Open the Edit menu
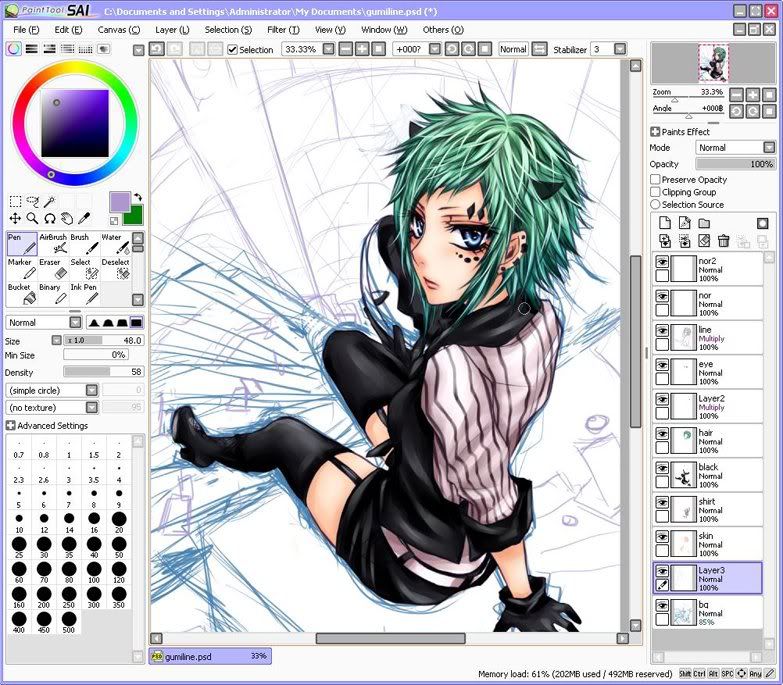 pyautogui.click(x=68, y=29)
